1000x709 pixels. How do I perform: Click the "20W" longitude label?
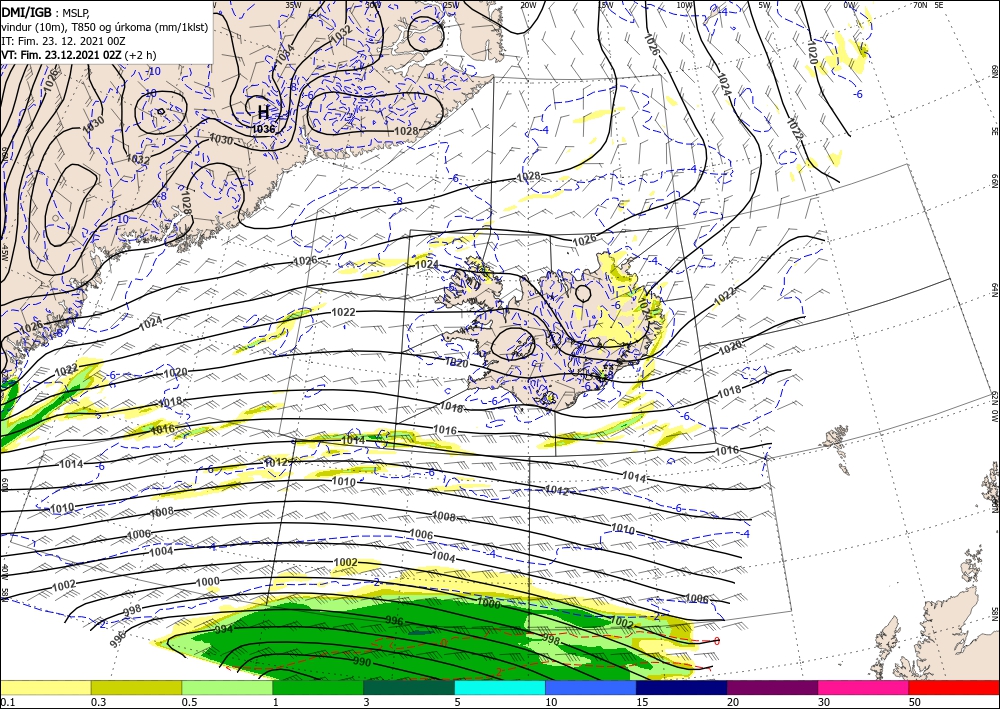click(528, 5)
